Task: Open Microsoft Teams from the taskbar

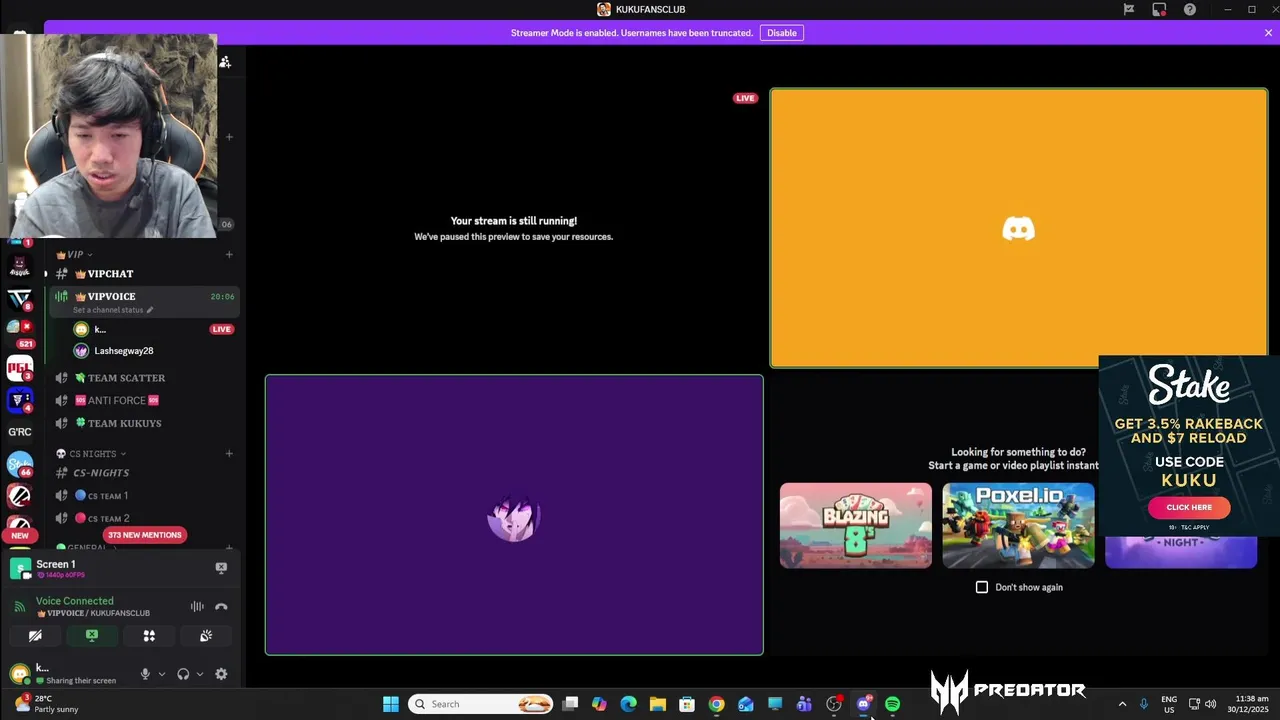Action: click(x=804, y=704)
